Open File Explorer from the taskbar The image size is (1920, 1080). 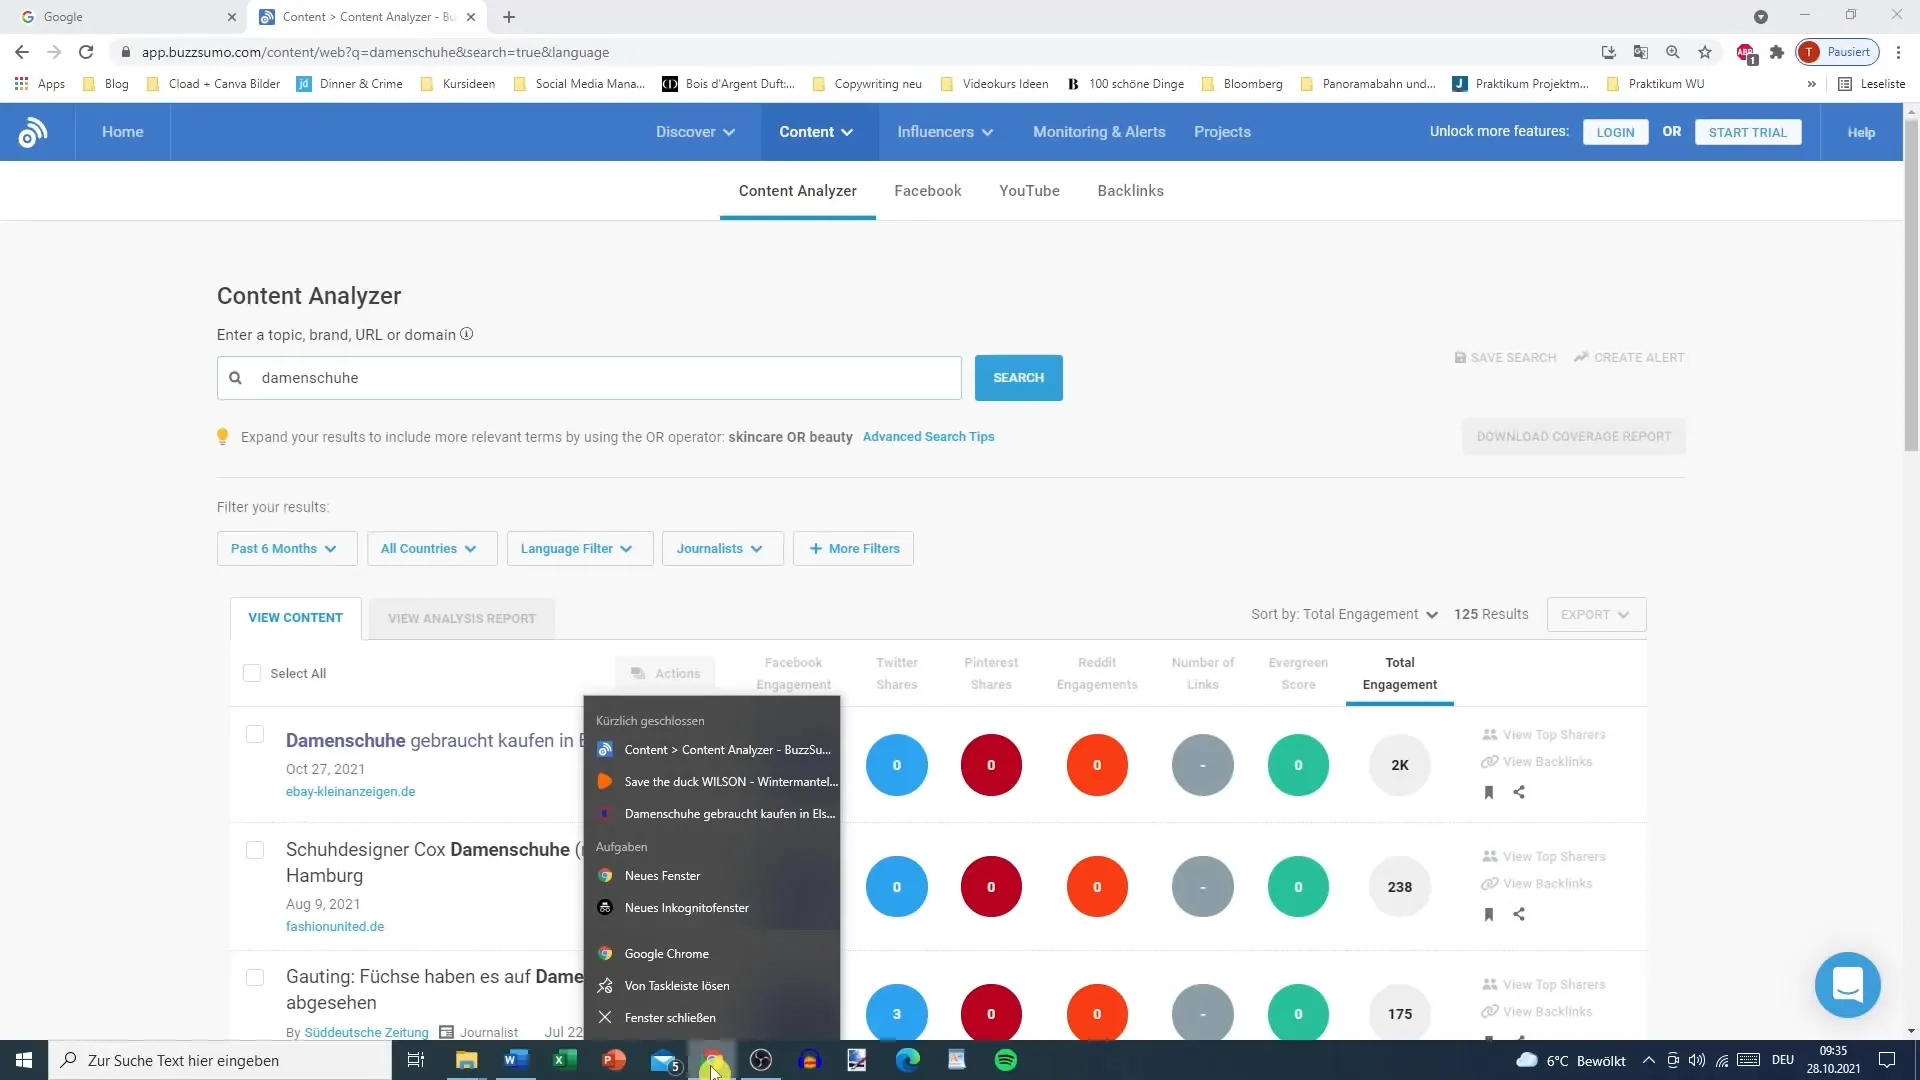pyautogui.click(x=467, y=1060)
